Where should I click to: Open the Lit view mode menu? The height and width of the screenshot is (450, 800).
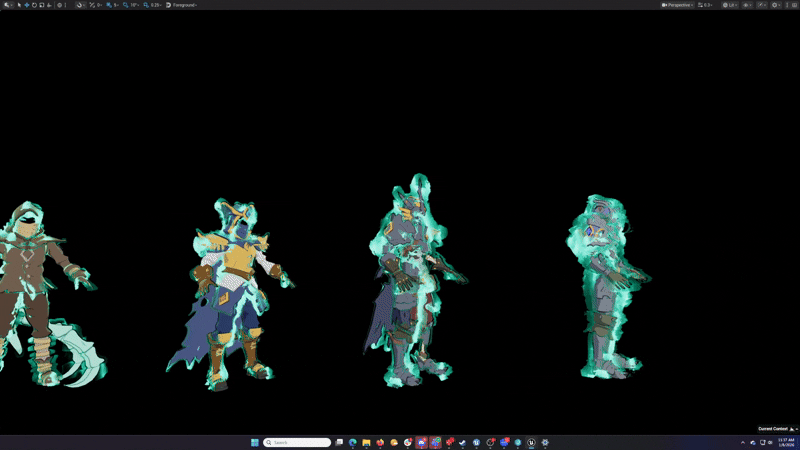730,5
